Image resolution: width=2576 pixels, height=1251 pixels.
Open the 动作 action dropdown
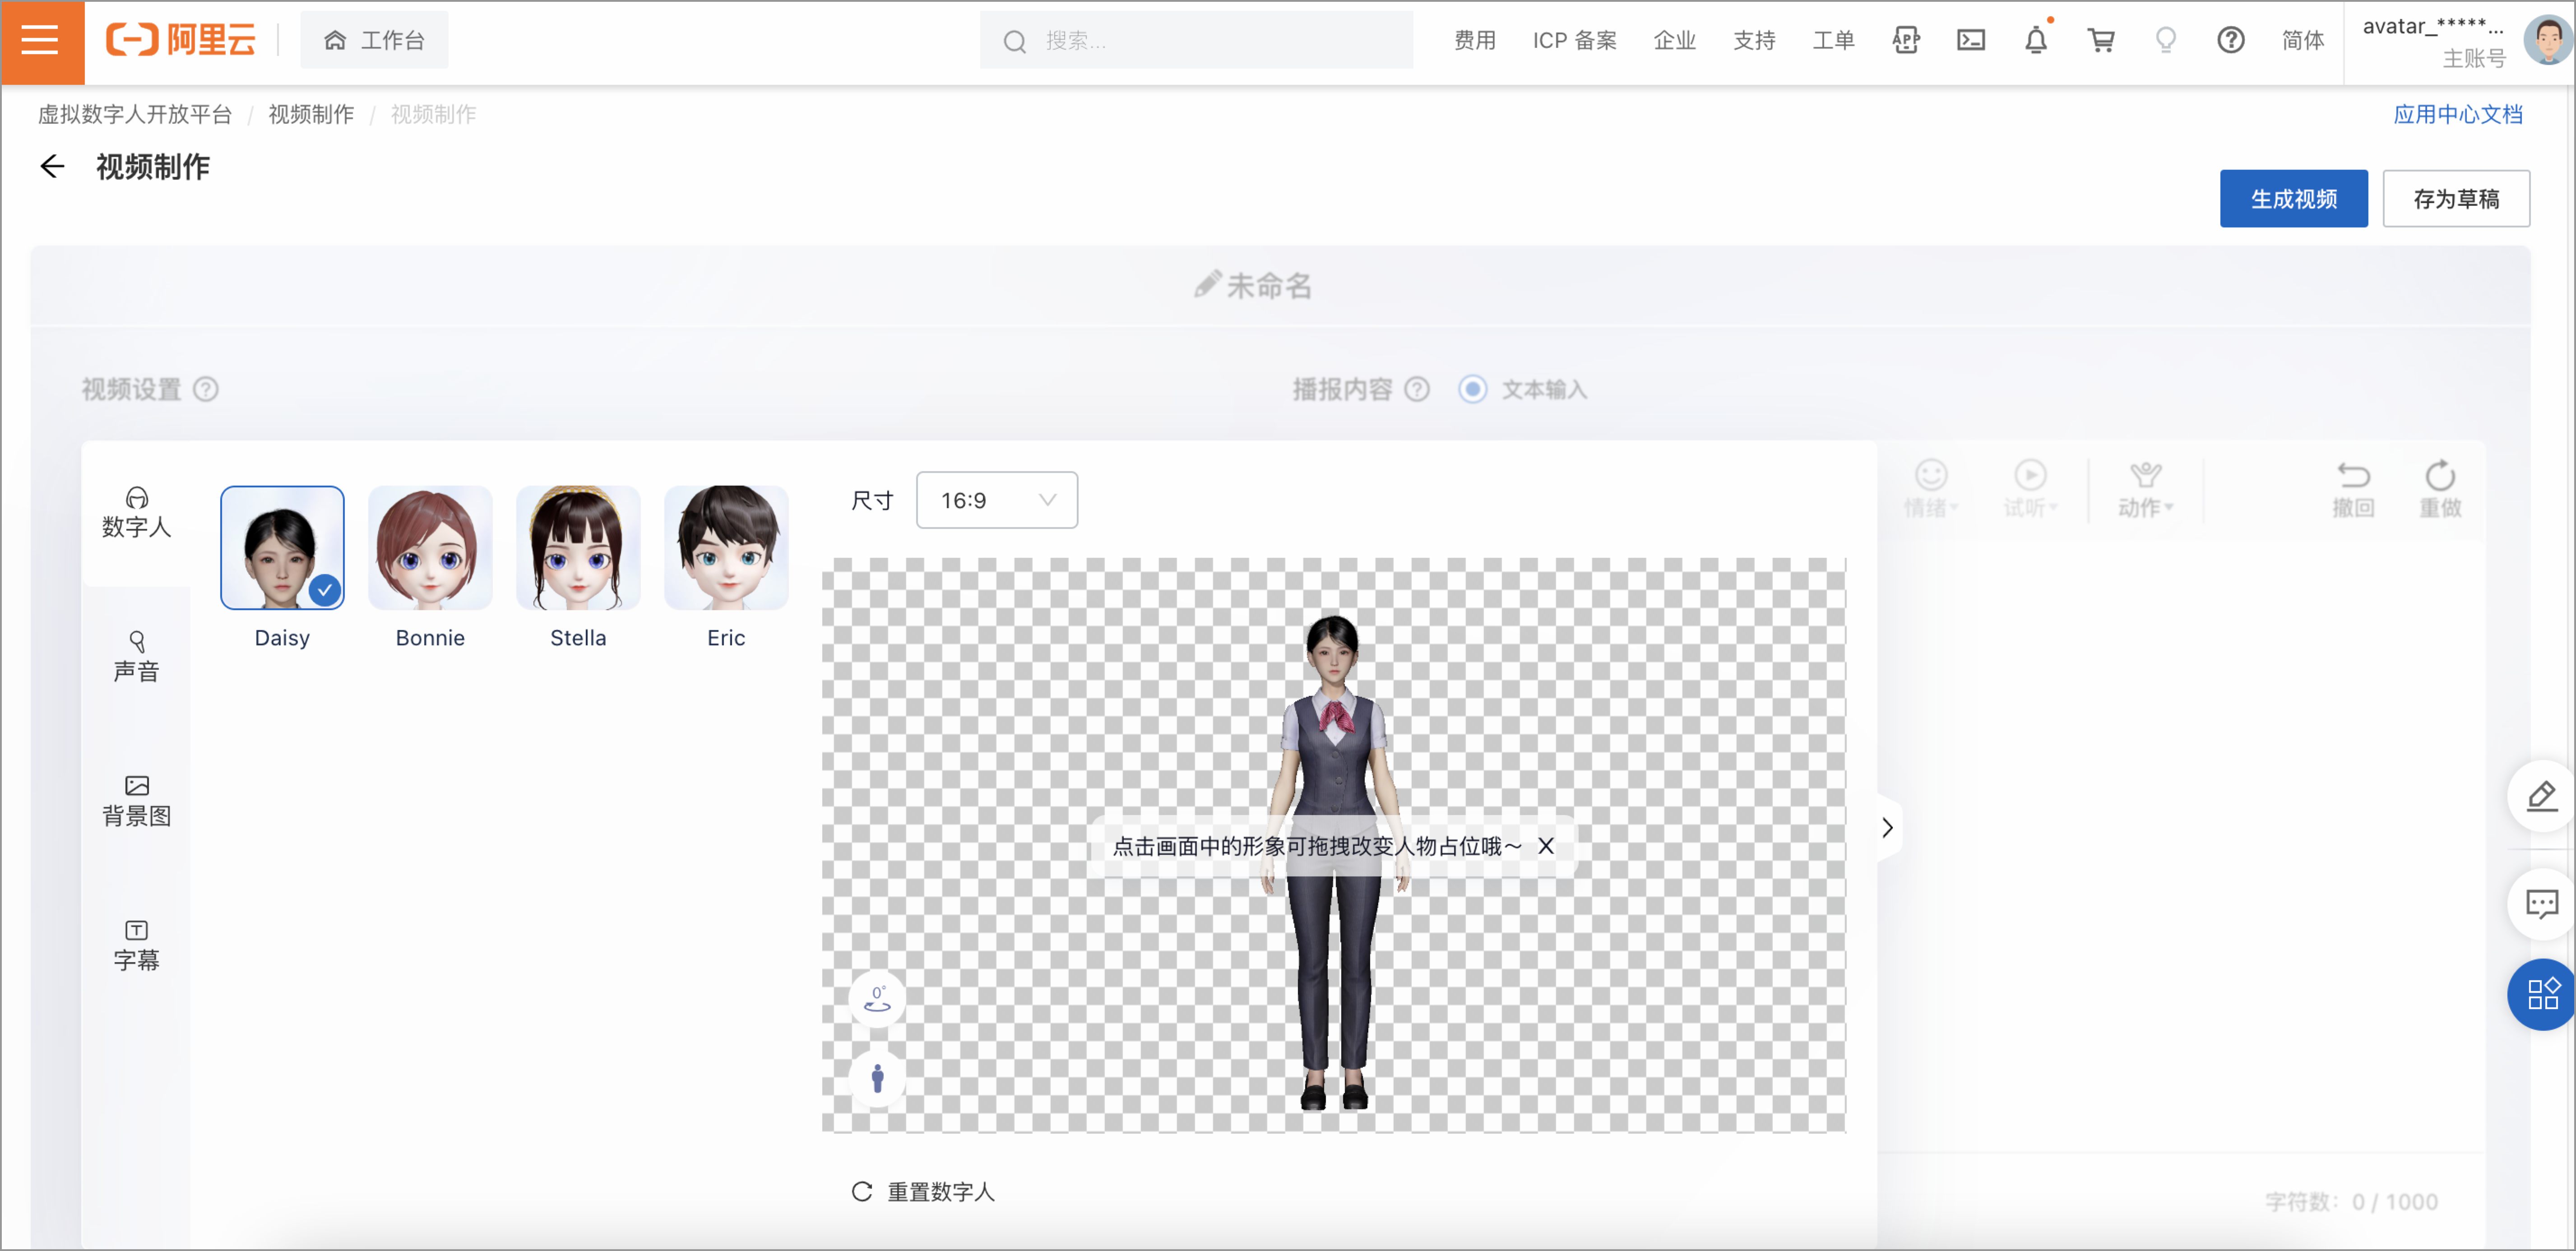[x=2145, y=490]
